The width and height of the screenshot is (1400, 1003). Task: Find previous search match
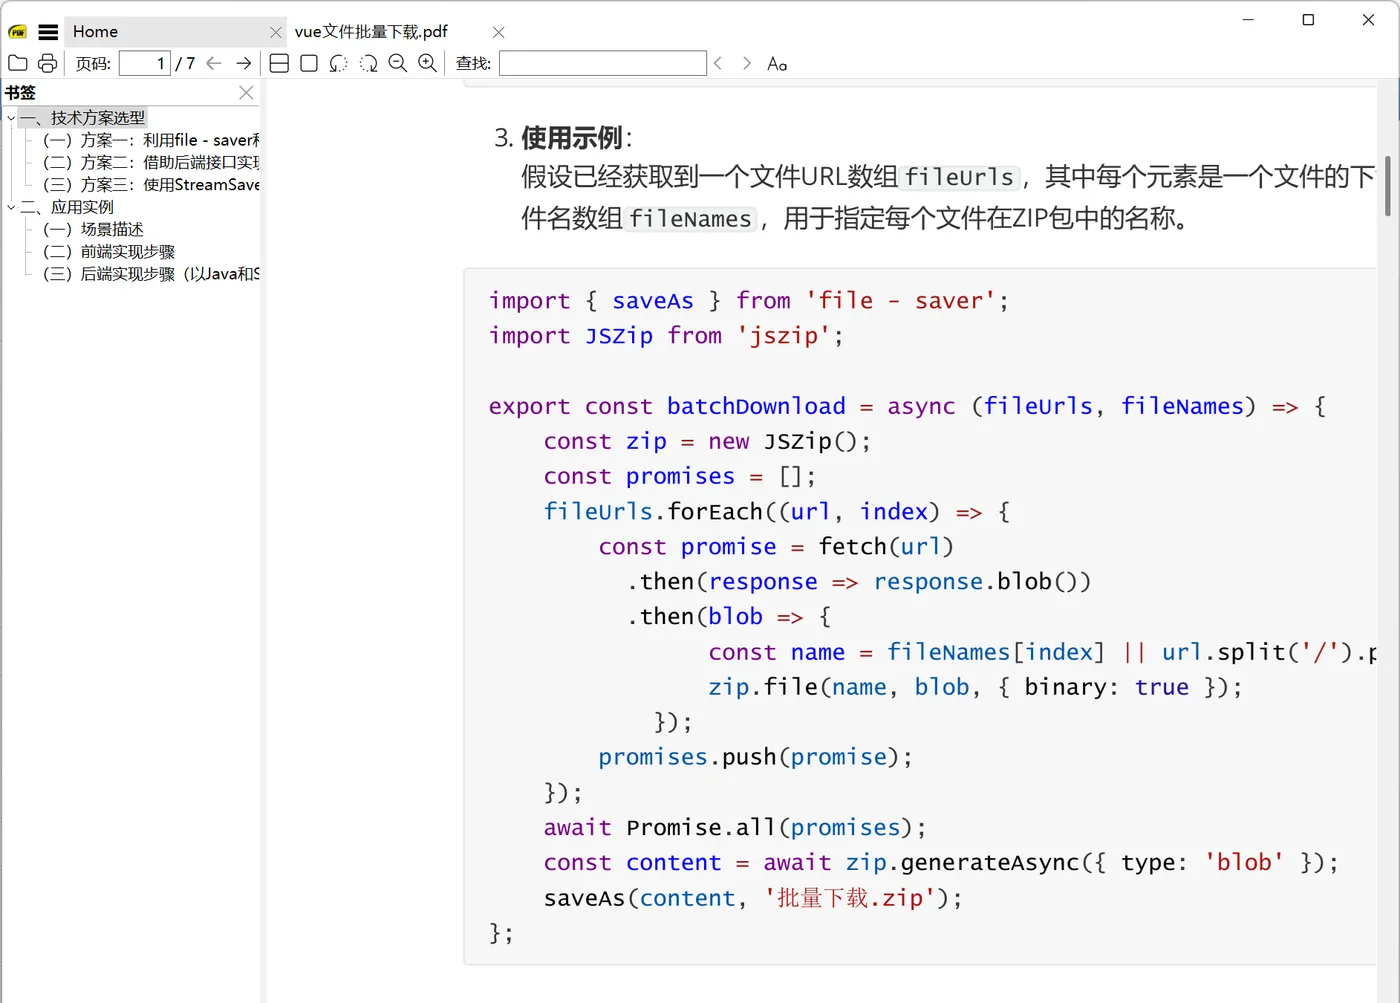pos(718,63)
